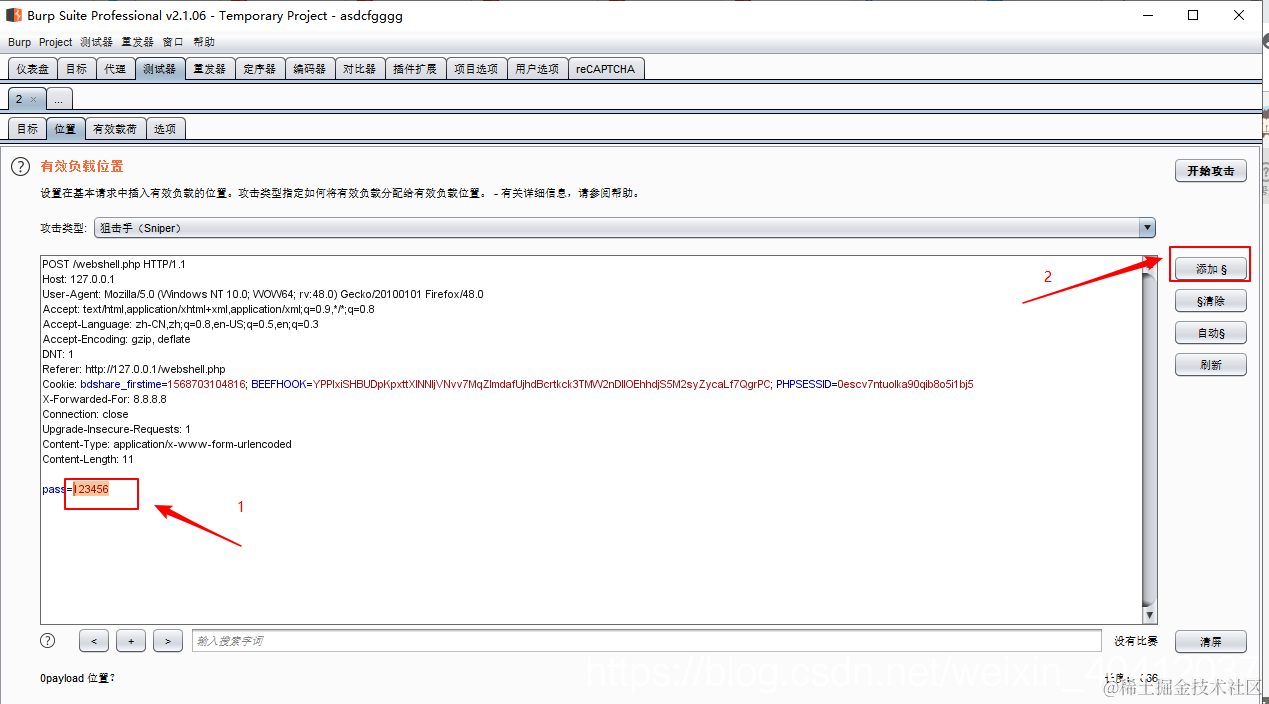The width and height of the screenshot is (1269, 704).
Task: Click the 有效负载位置 heading
Action: pyautogui.click(x=82, y=166)
